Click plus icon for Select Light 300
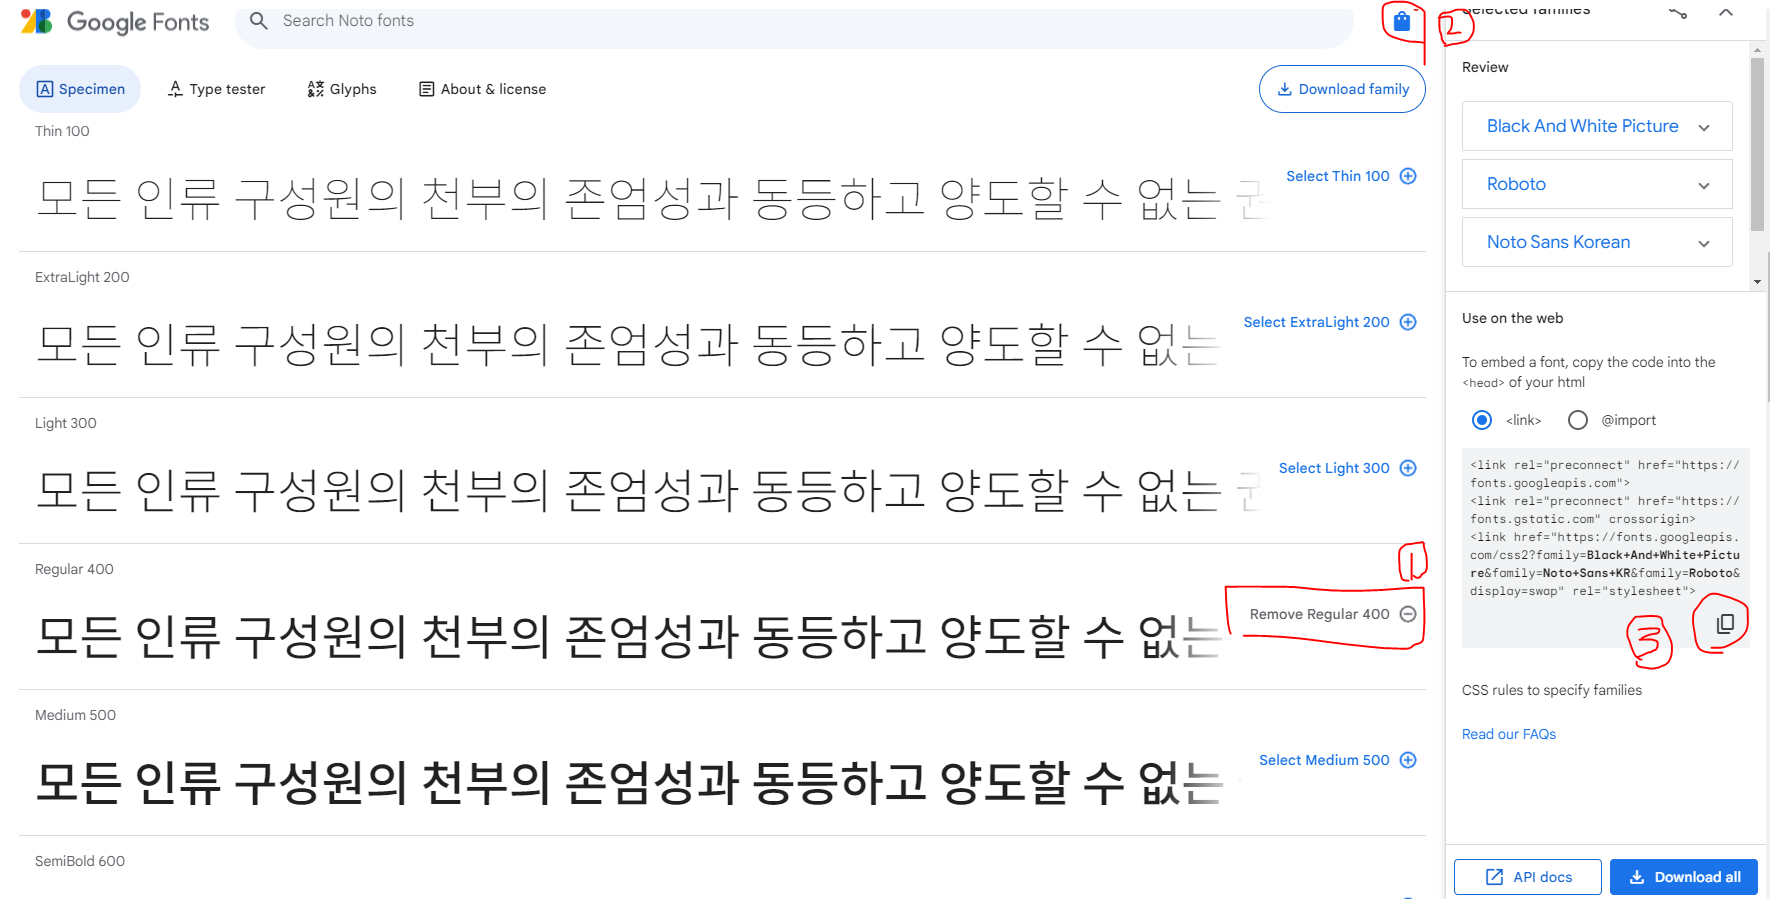 (1408, 468)
